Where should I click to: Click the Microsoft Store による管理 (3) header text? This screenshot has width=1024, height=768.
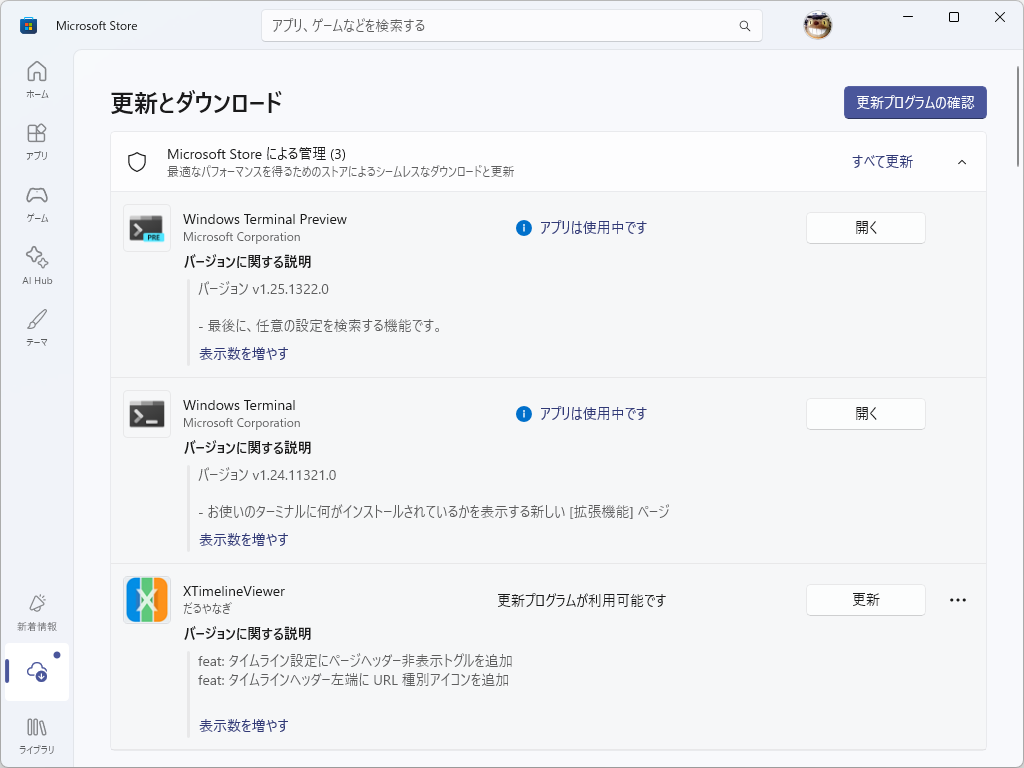(256, 154)
